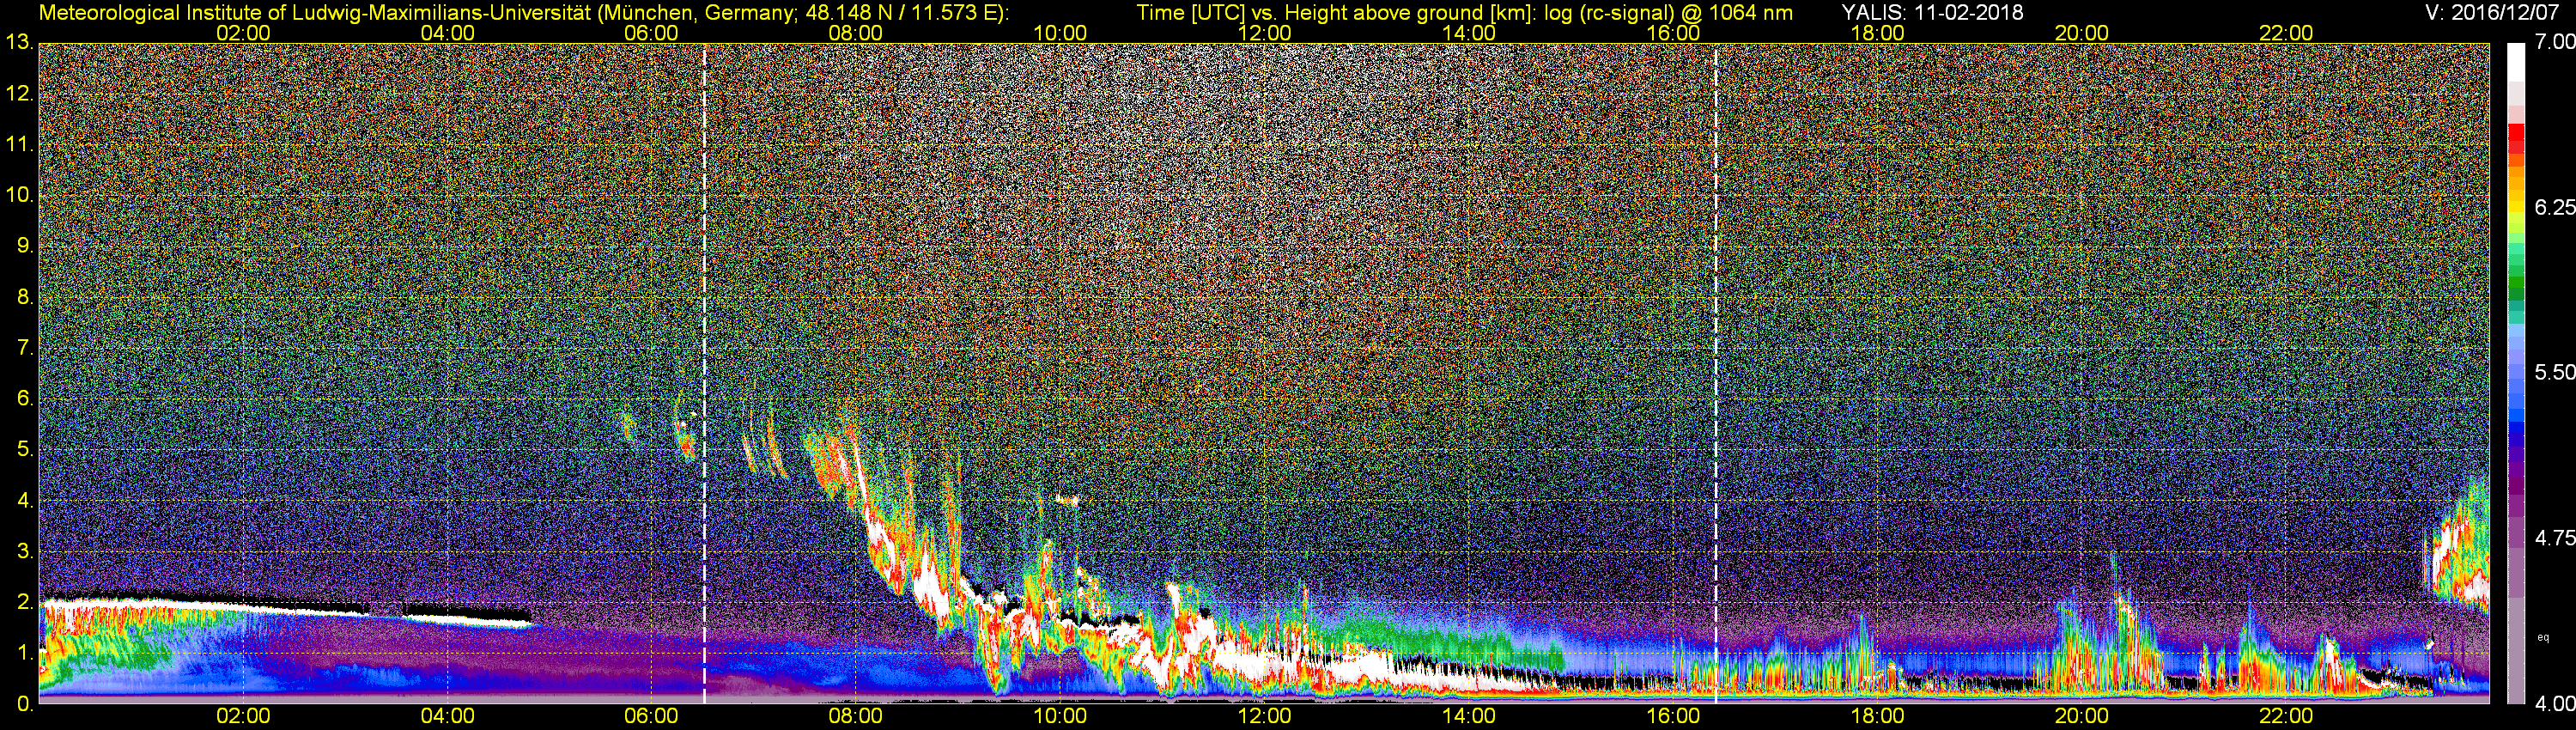This screenshot has width=2576, height=730.
Task: Click the 04:00 label on the top time axis
Action: coord(447,33)
